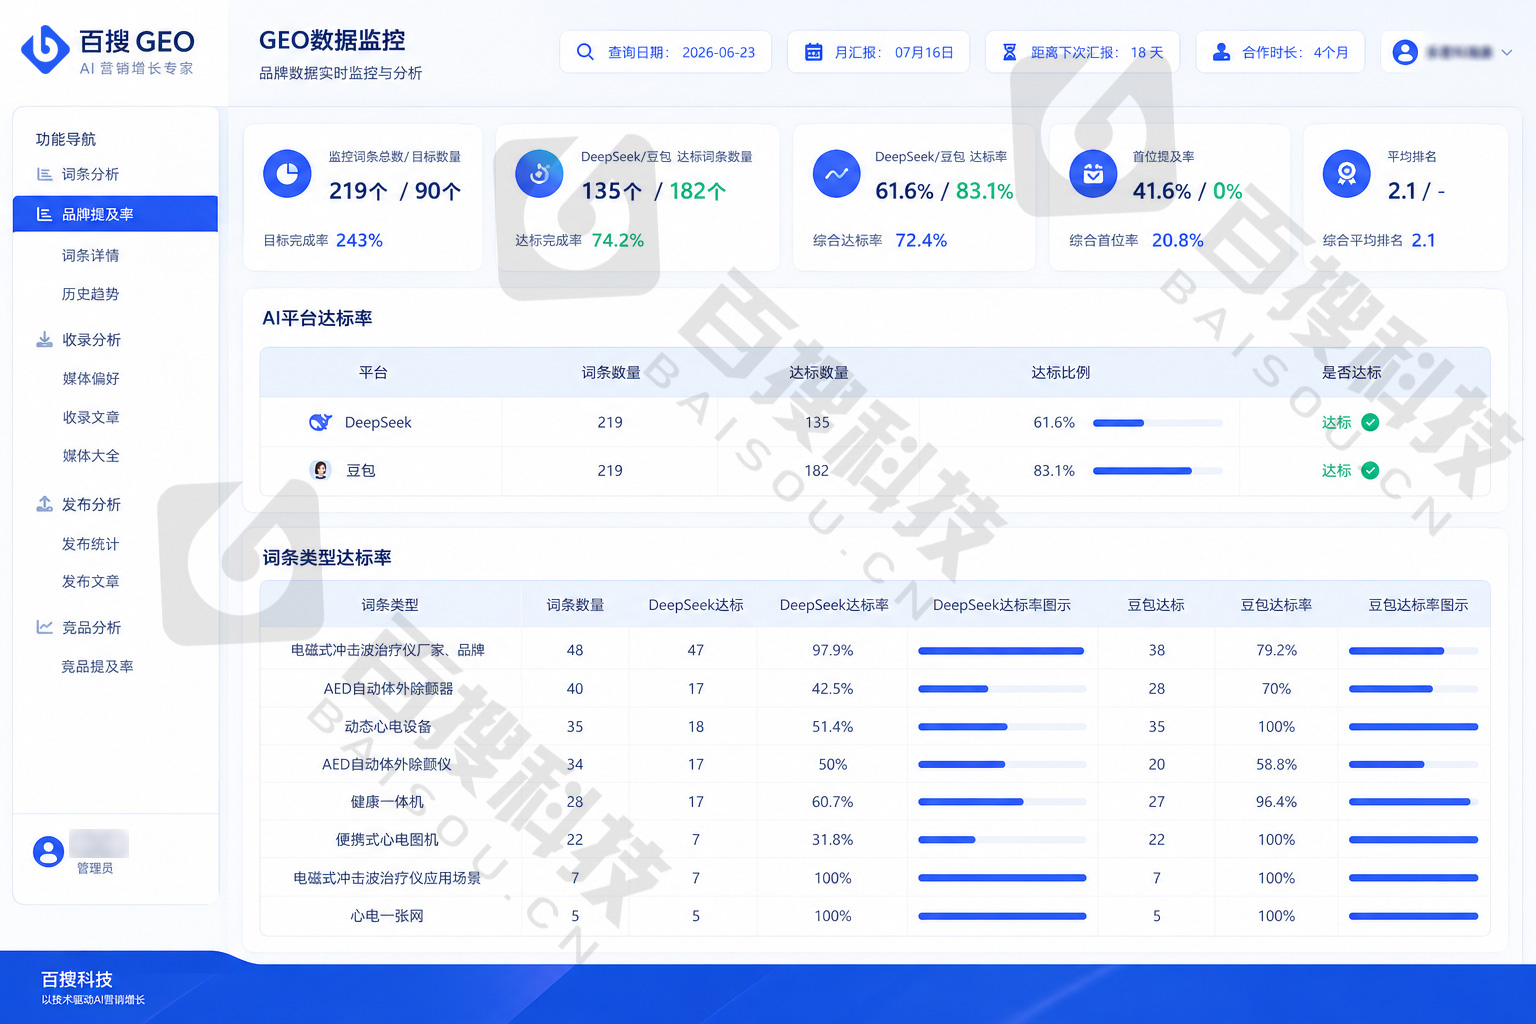The height and width of the screenshot is (1024, 1536).
Task: Click the 查询日期 2026-06-23 field
Action: point(665,52)
